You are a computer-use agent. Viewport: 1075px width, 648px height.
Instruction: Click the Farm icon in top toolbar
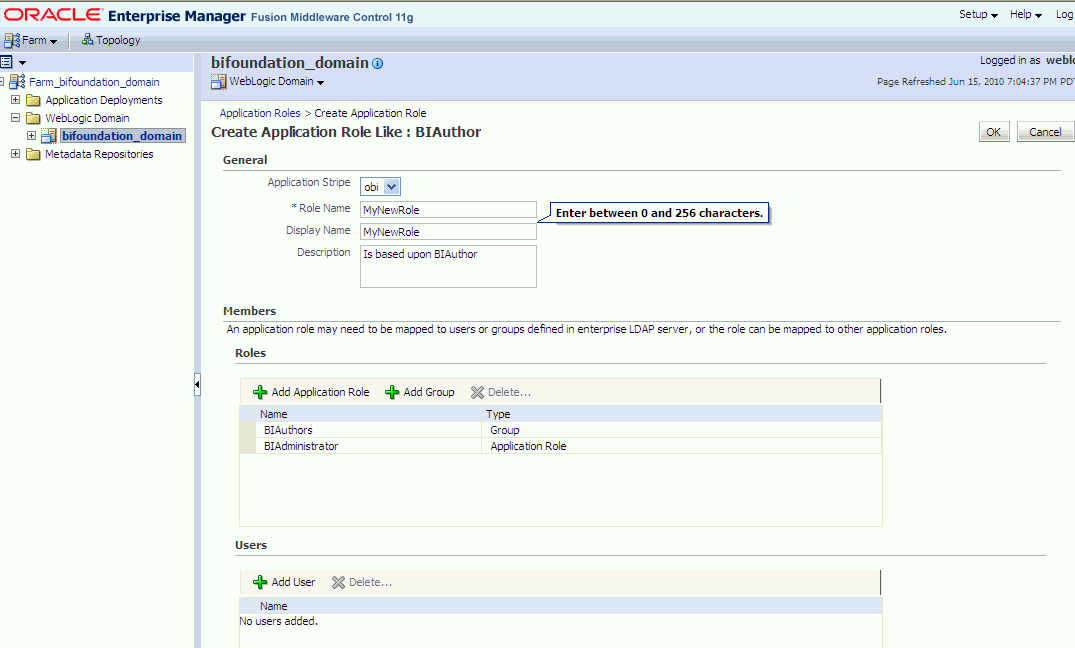click(12, 40)
